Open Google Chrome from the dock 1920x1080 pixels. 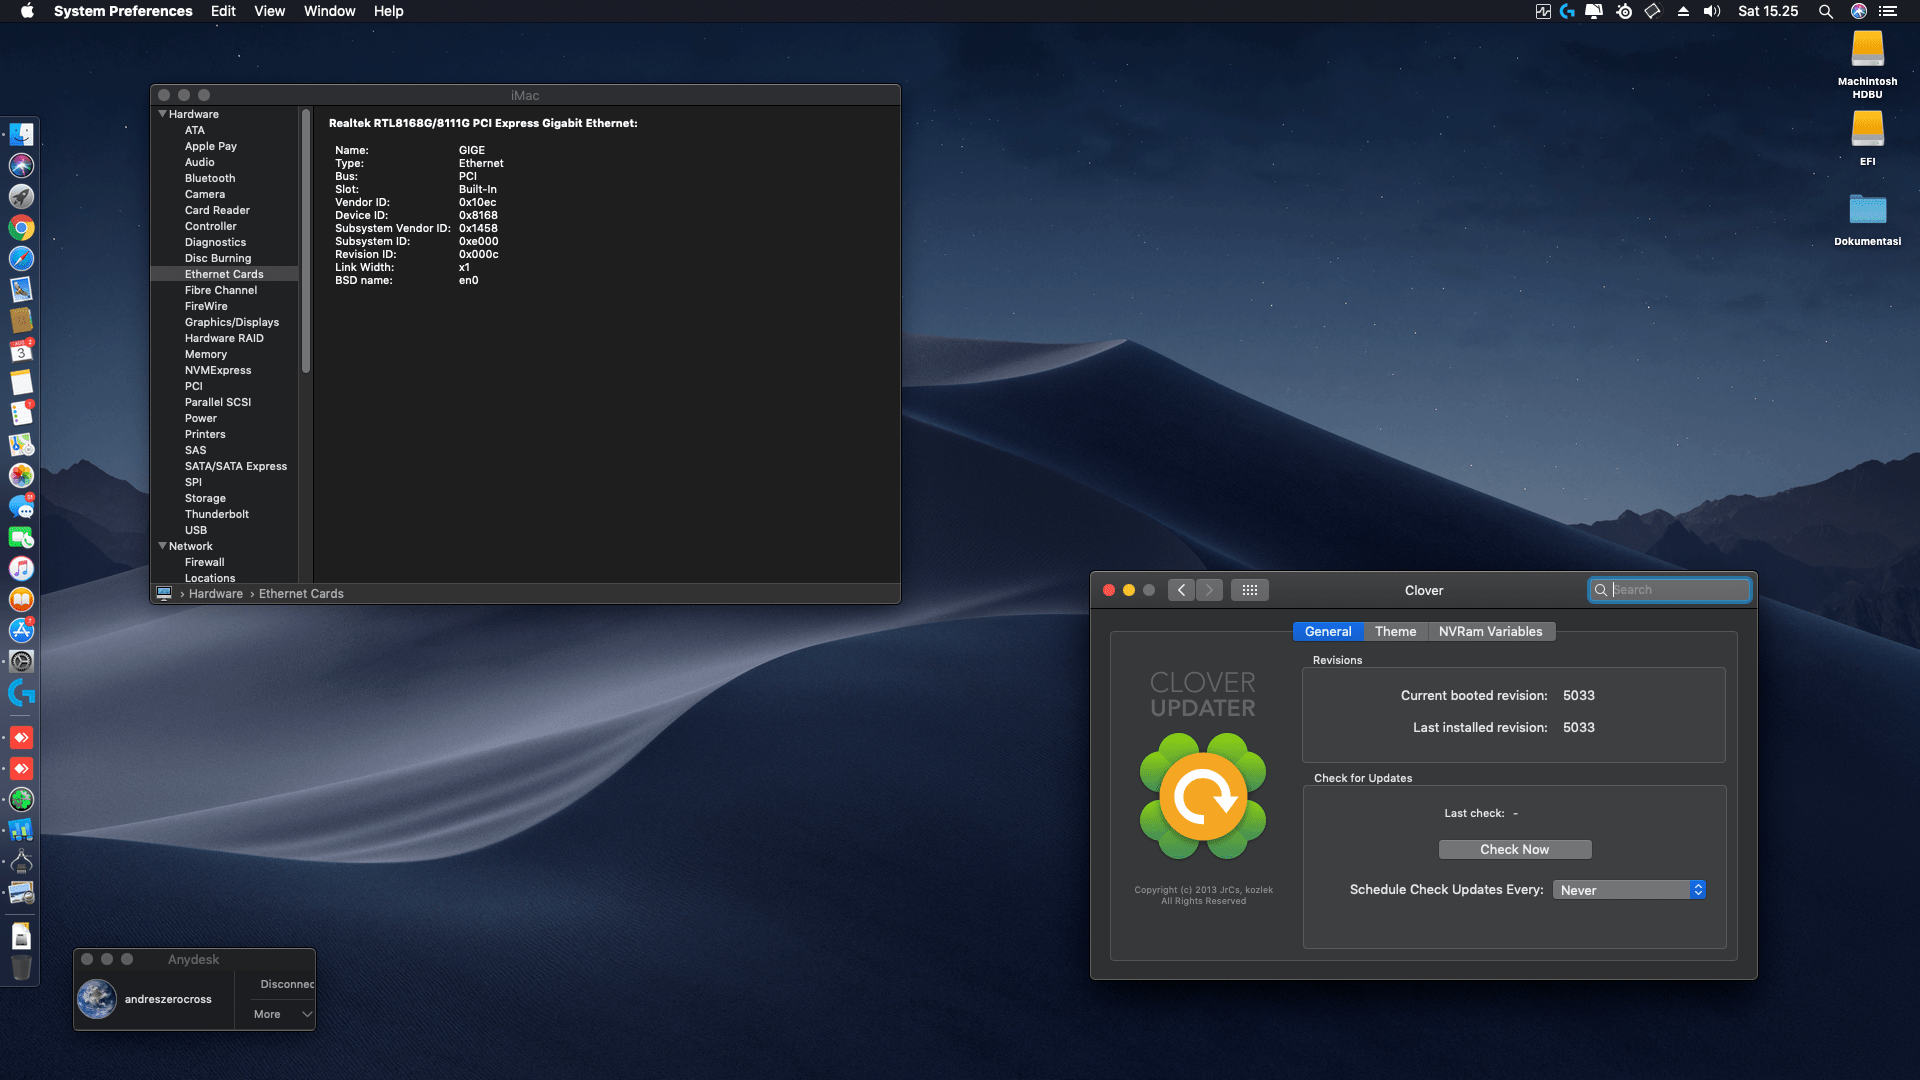[21, 228]
